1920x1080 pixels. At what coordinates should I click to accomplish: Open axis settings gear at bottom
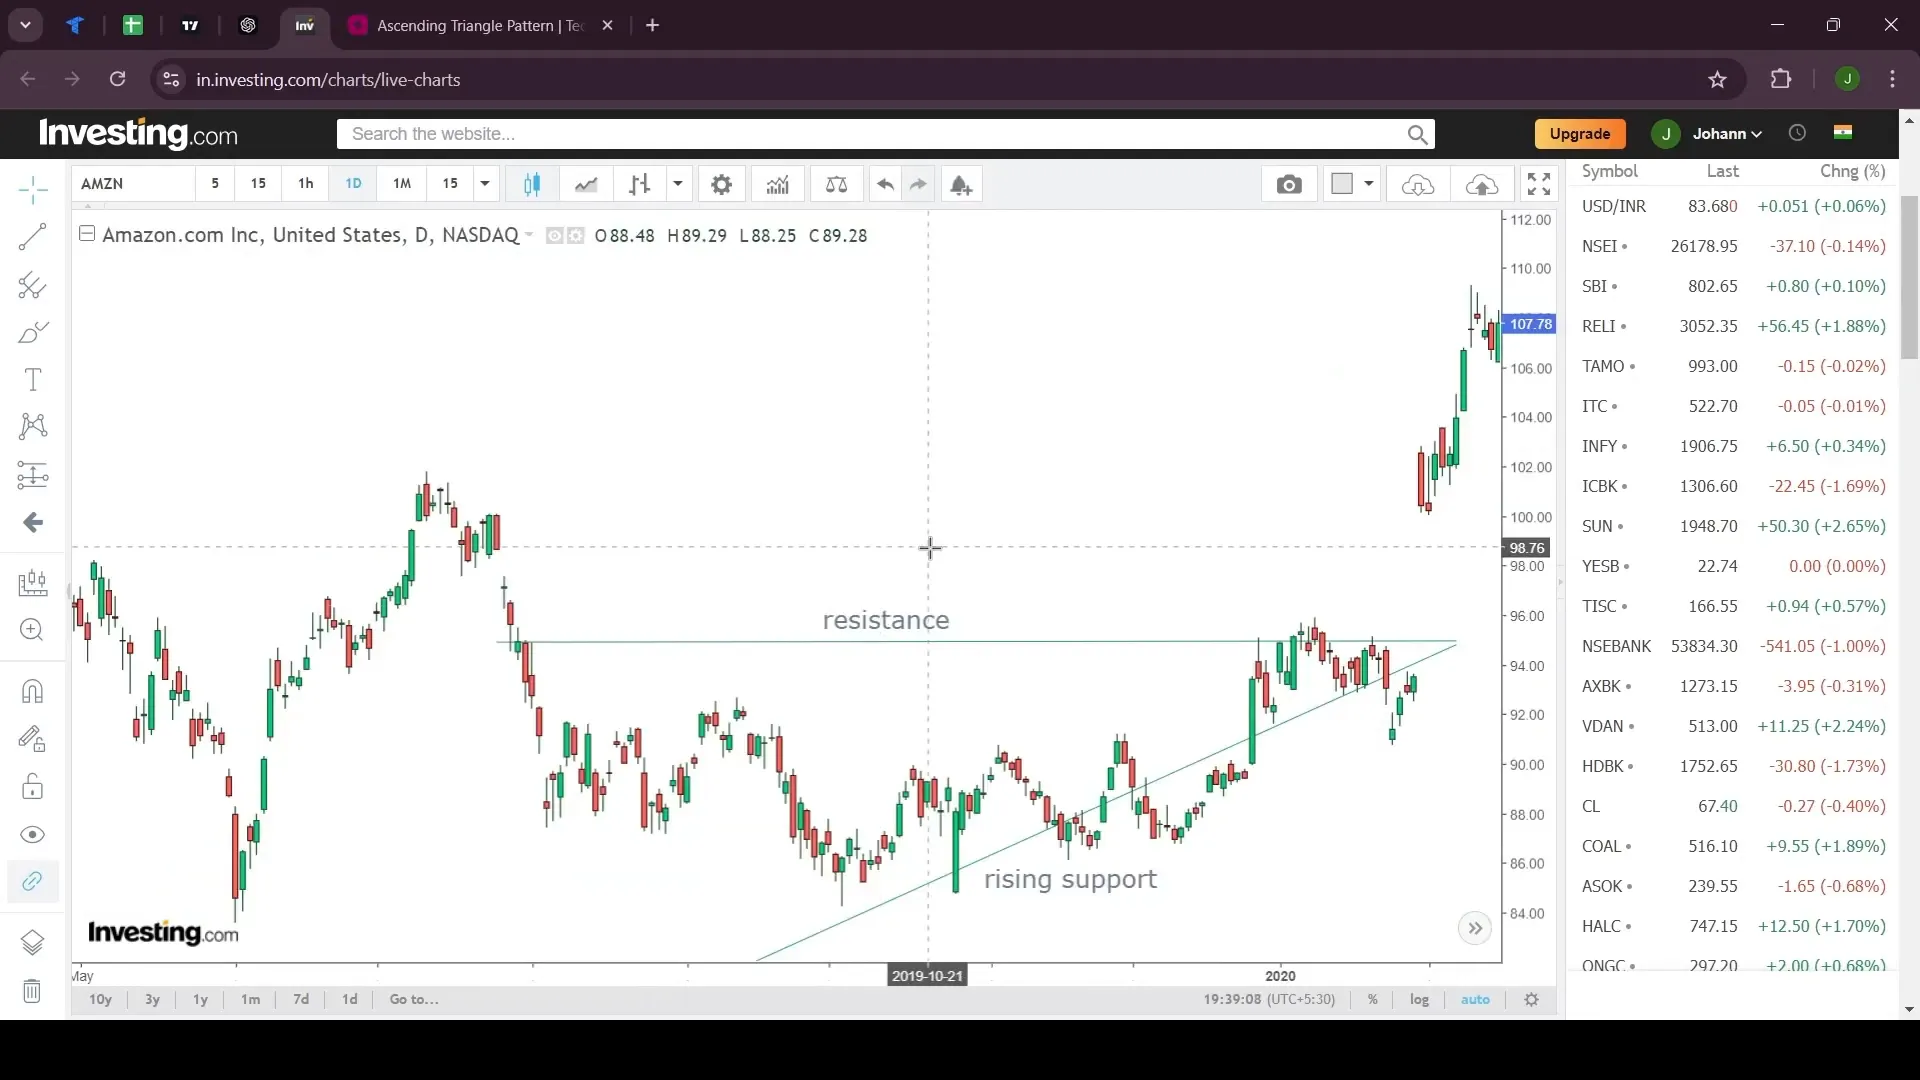(x=1531, y=999)
